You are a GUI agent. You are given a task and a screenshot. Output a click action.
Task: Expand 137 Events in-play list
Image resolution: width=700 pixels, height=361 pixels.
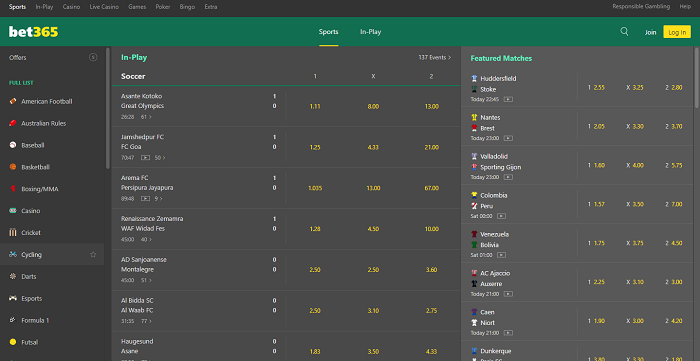[434, 58]
